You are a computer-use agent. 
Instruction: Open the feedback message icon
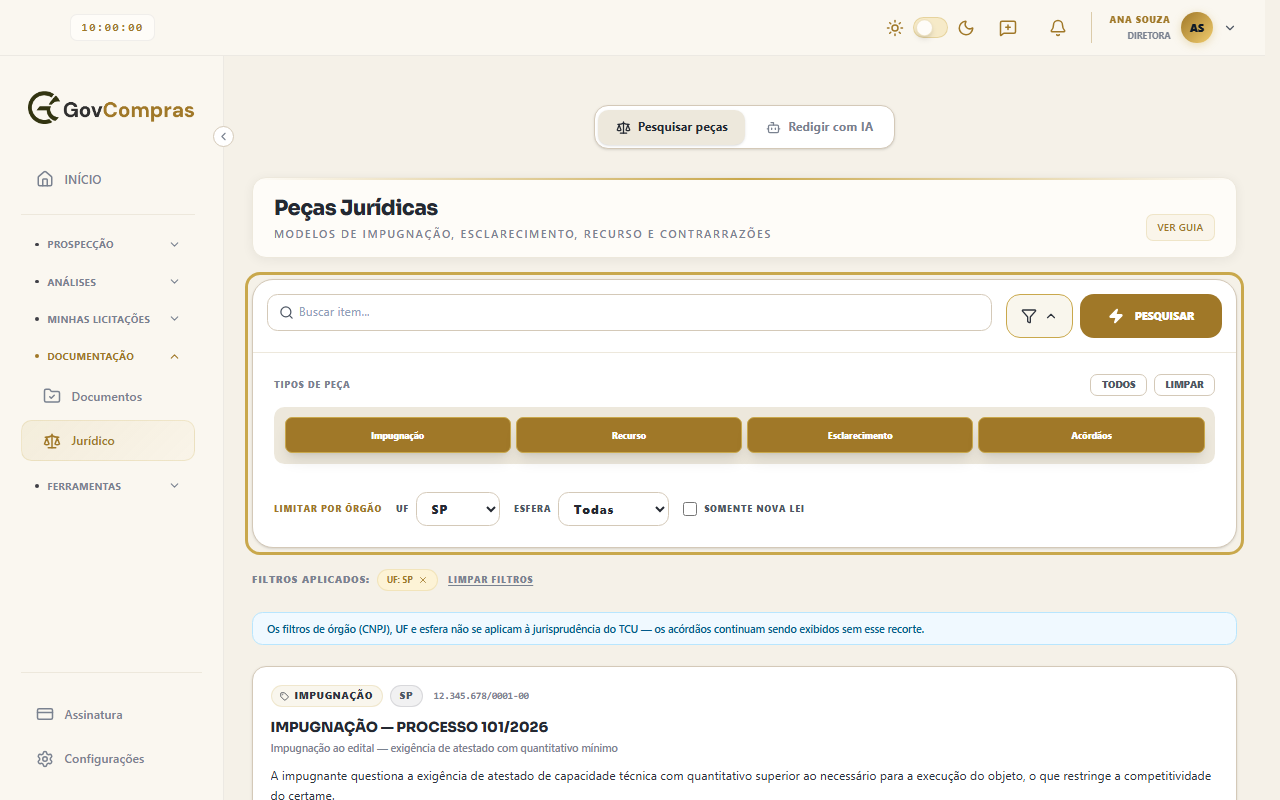tap(1008, 28)
